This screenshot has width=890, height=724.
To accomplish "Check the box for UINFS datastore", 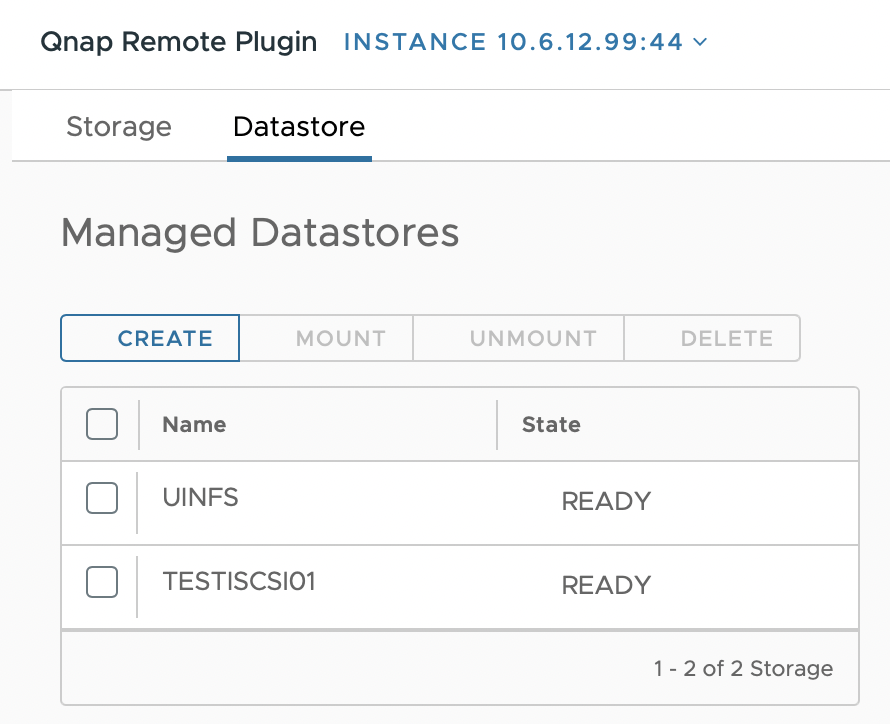I will [102, 498].
